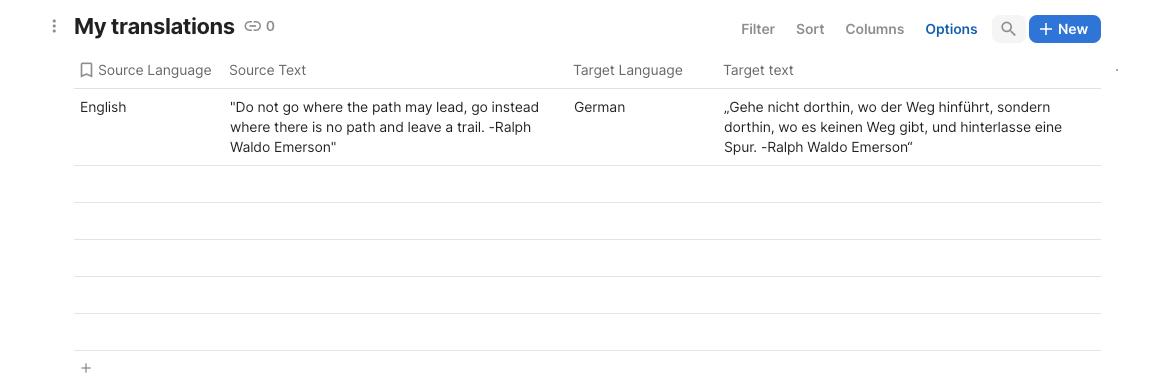Click the first empty row under English
Image resolution: width=1164 pixels, height=390 pixels.
[x=587, y=183]
